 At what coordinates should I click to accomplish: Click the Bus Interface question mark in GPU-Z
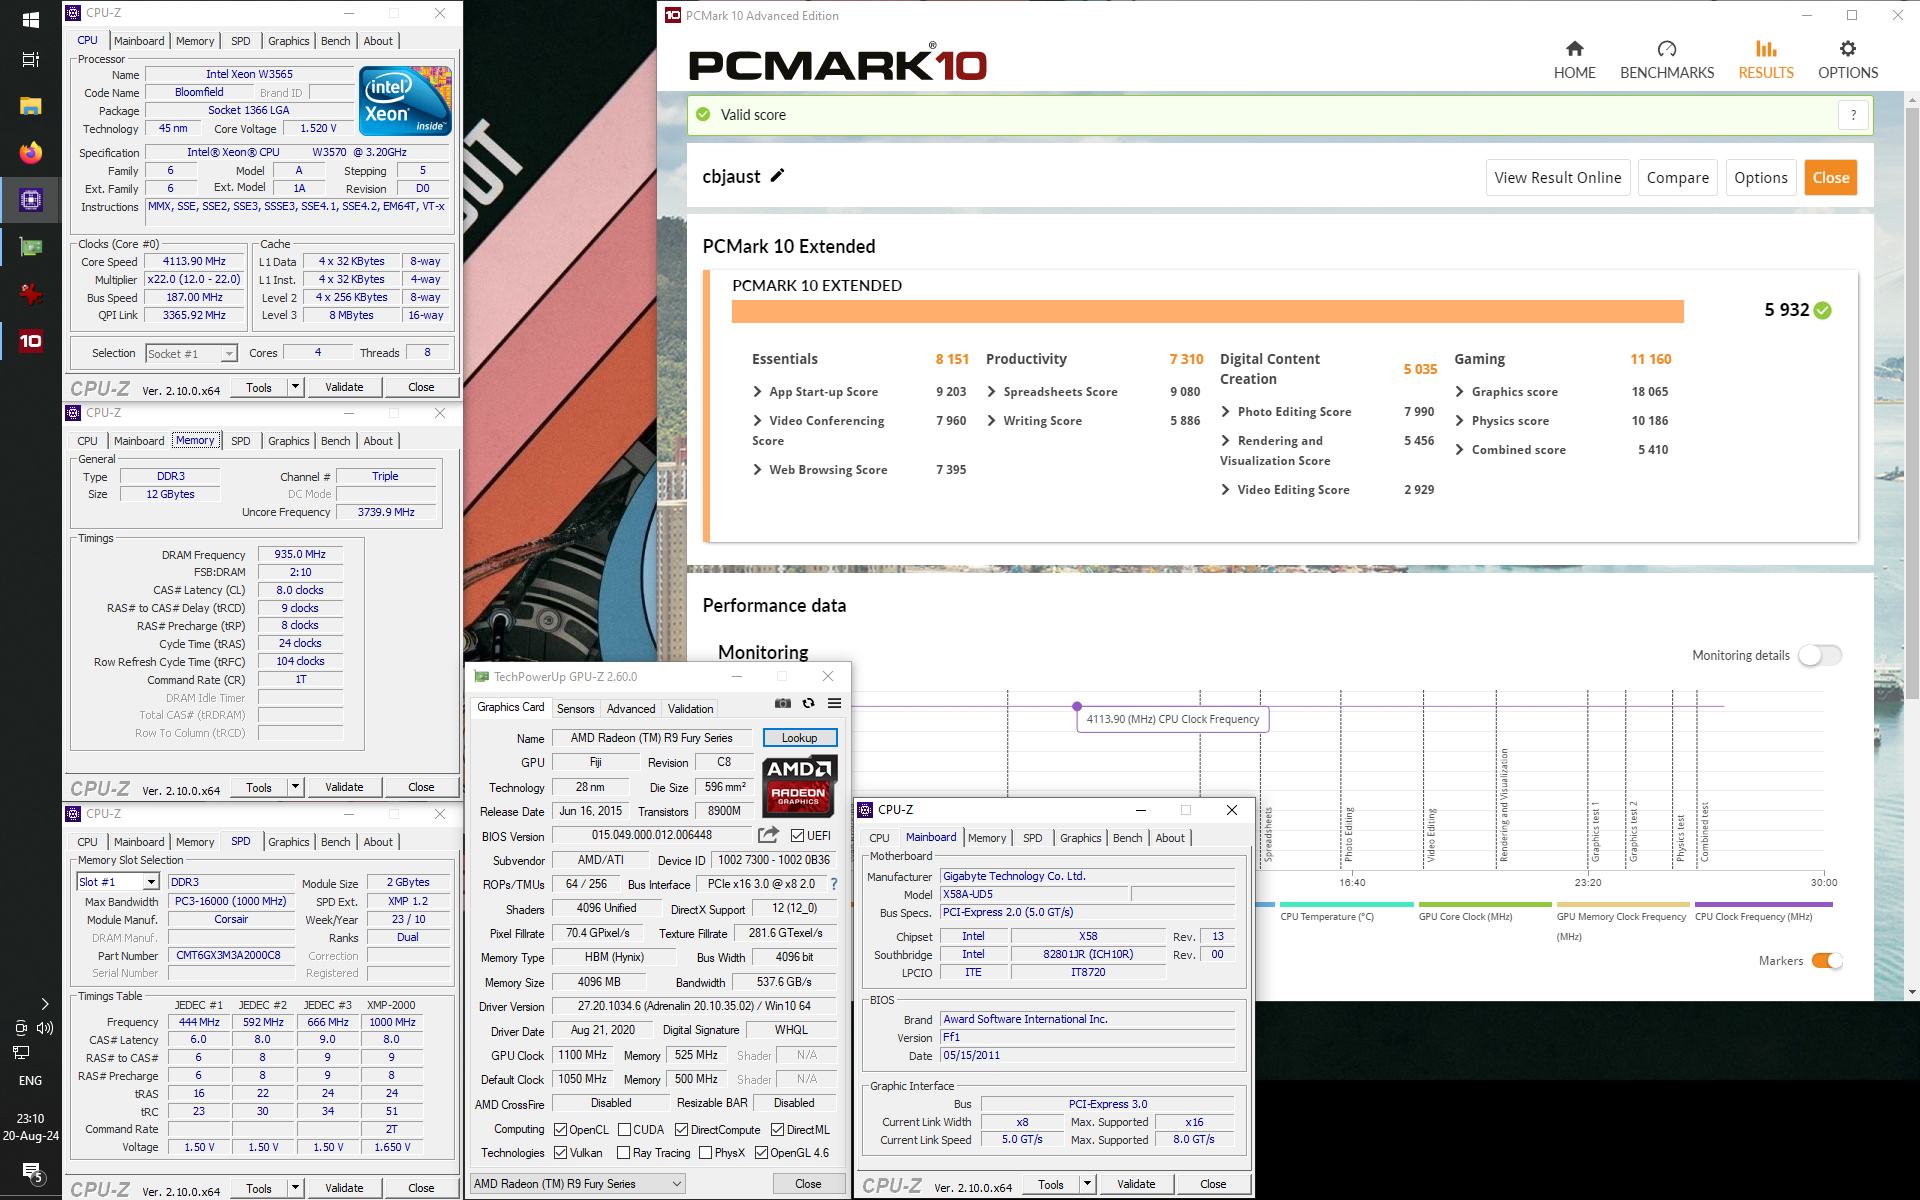834,884
